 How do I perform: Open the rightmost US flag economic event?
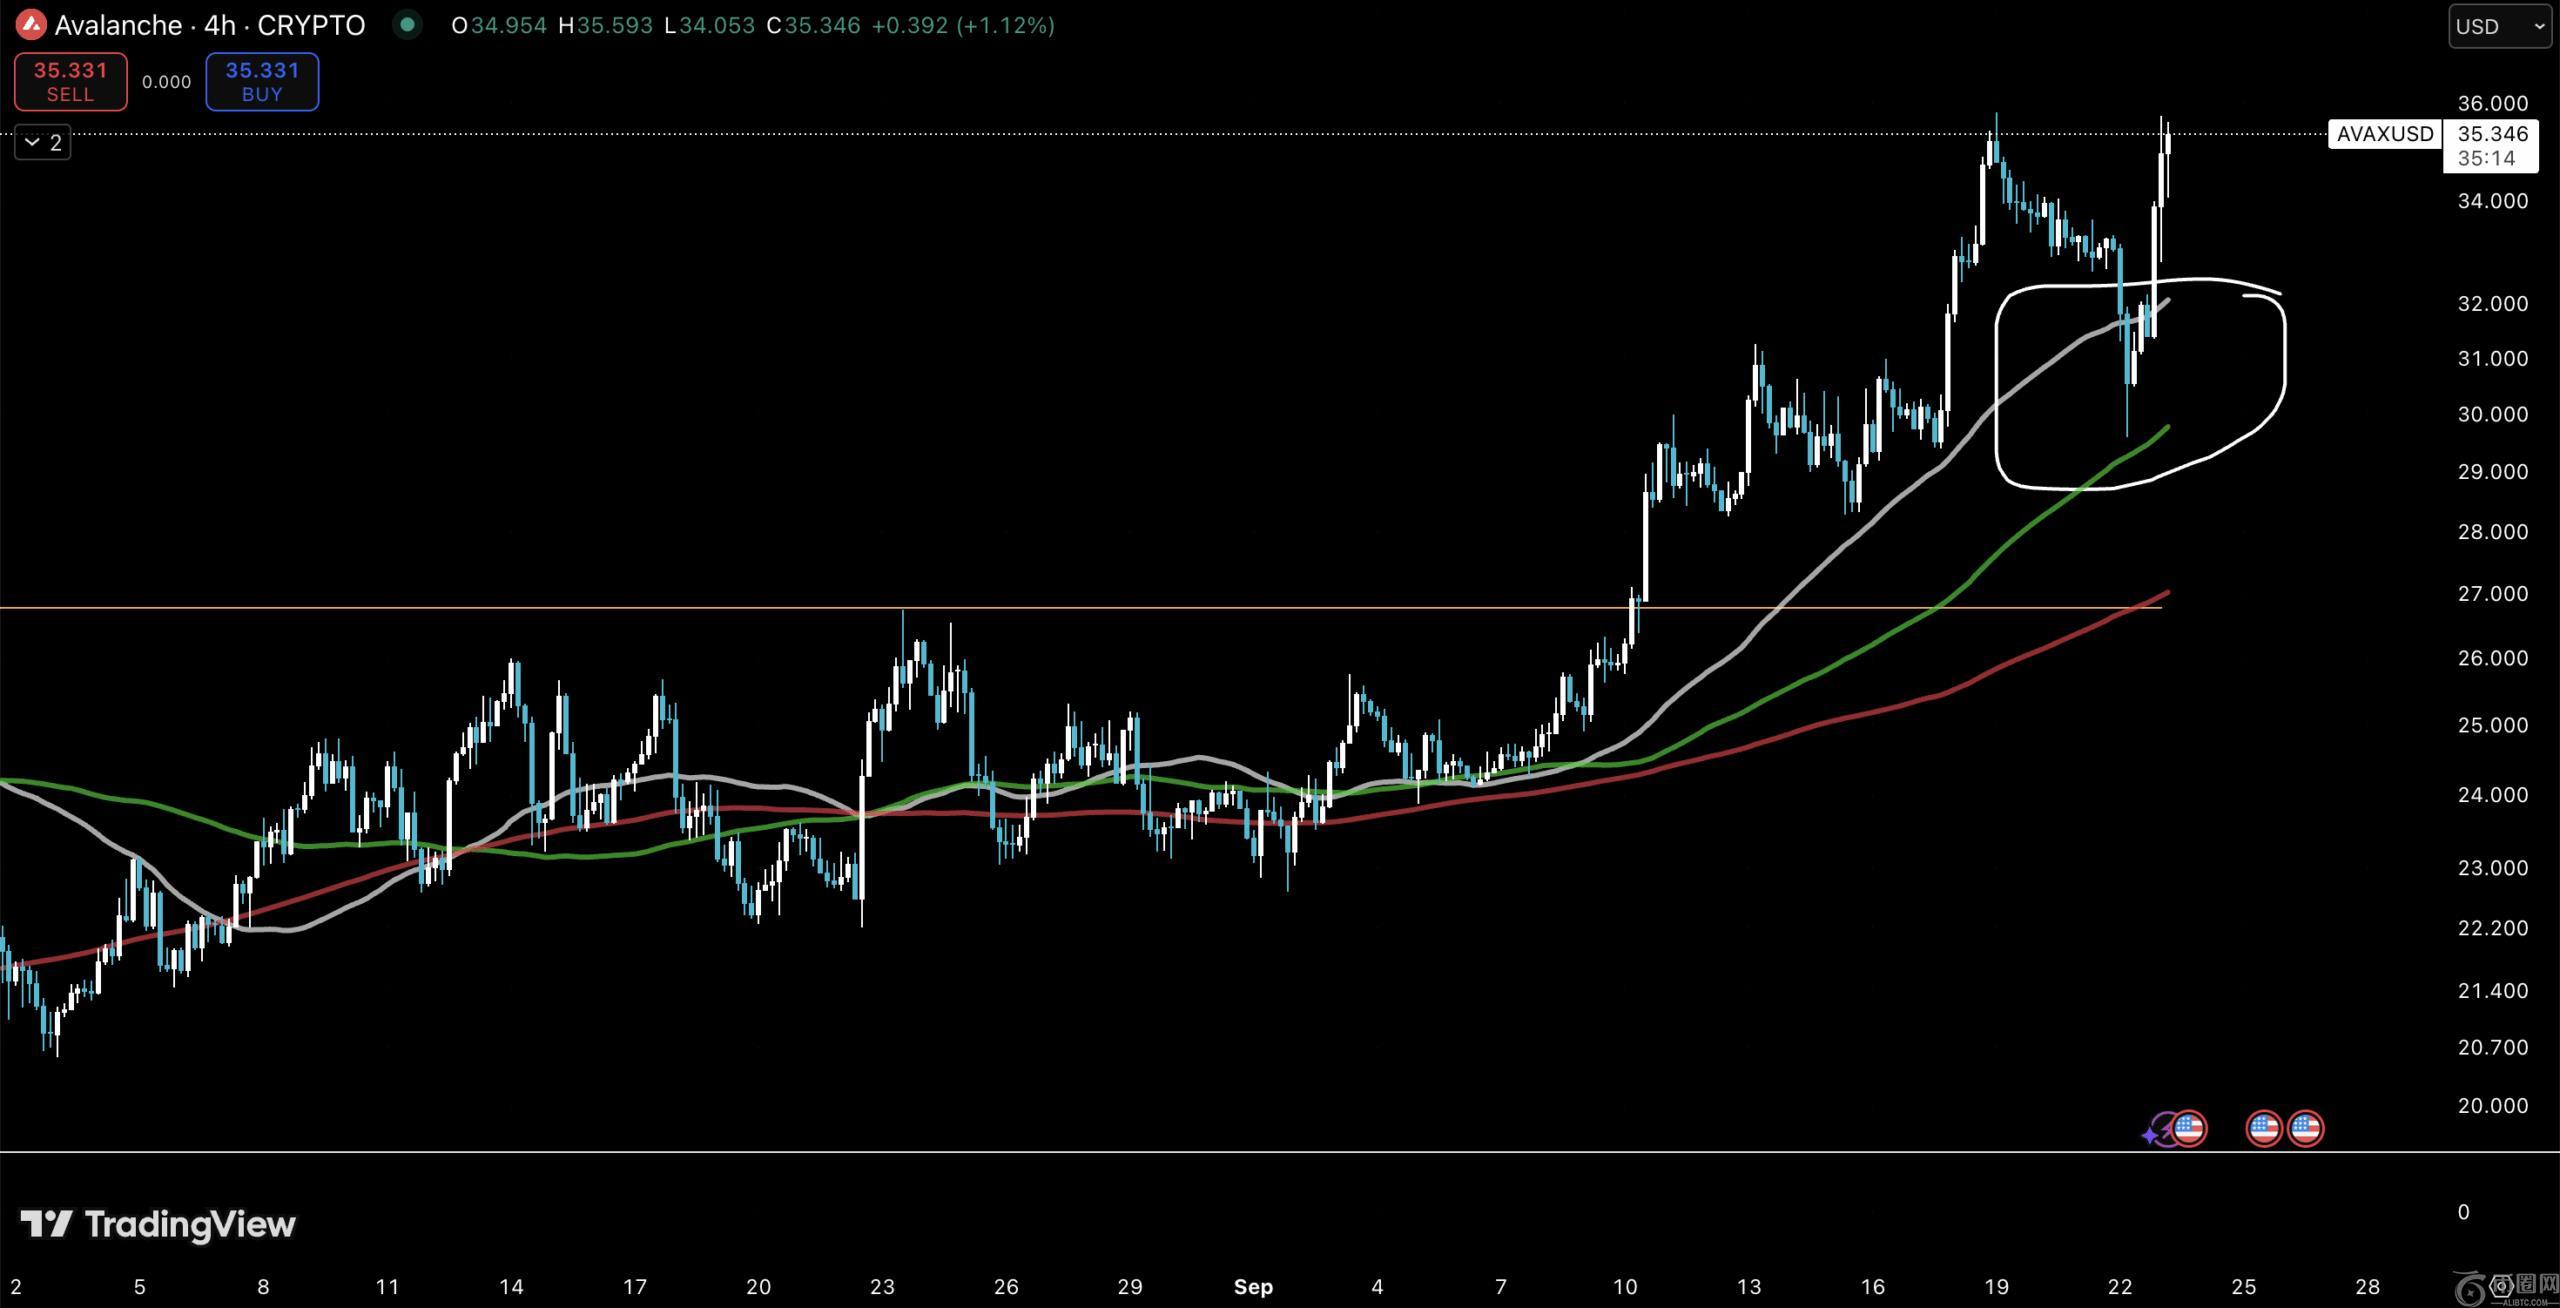2306,1129
